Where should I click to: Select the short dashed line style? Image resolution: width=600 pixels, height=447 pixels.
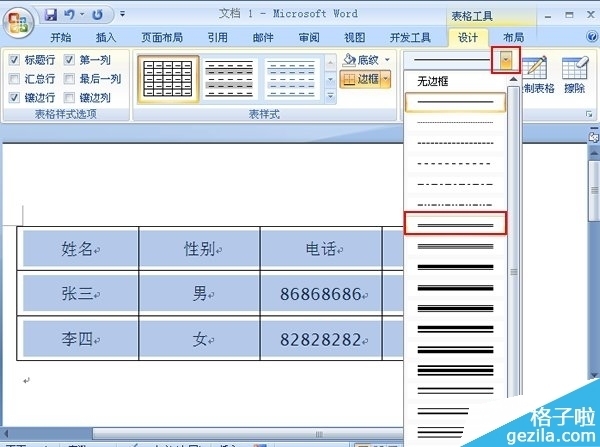click(455, 144)
